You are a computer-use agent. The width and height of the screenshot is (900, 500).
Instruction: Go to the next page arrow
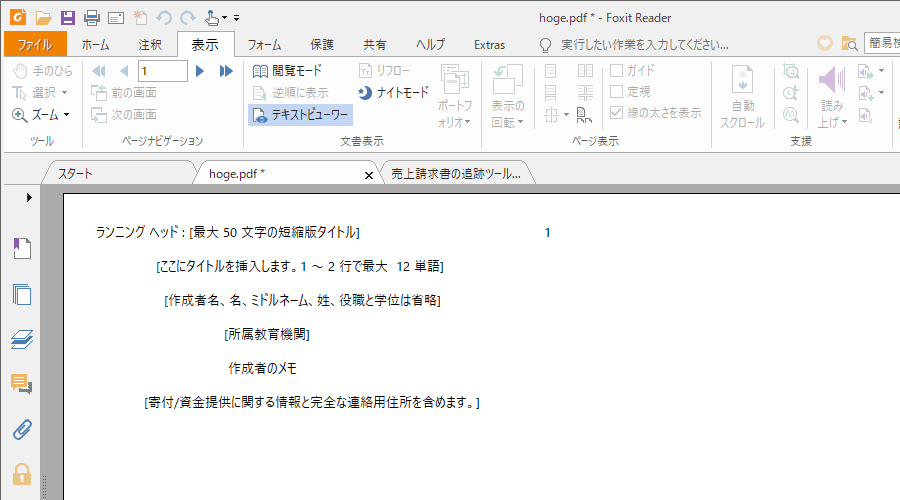click(x=200, y=71)
